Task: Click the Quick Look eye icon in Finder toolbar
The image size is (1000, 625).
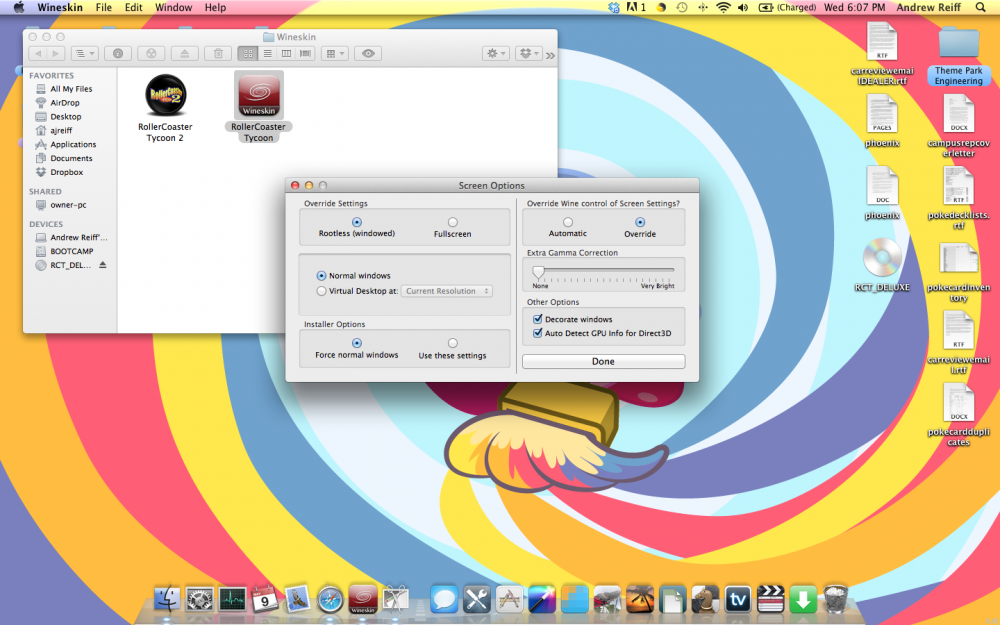Action: tap(368, 53)
